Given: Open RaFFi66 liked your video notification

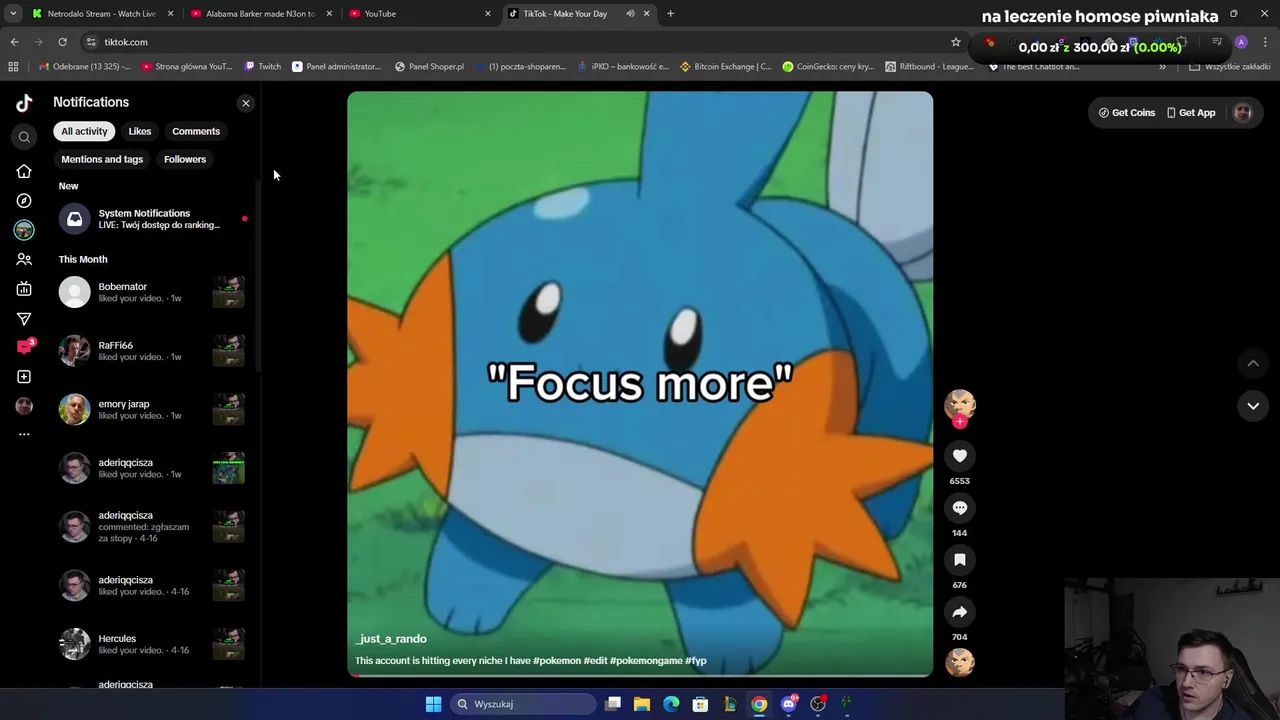Looking at the screenshot, I should click(x=152, y=351).
